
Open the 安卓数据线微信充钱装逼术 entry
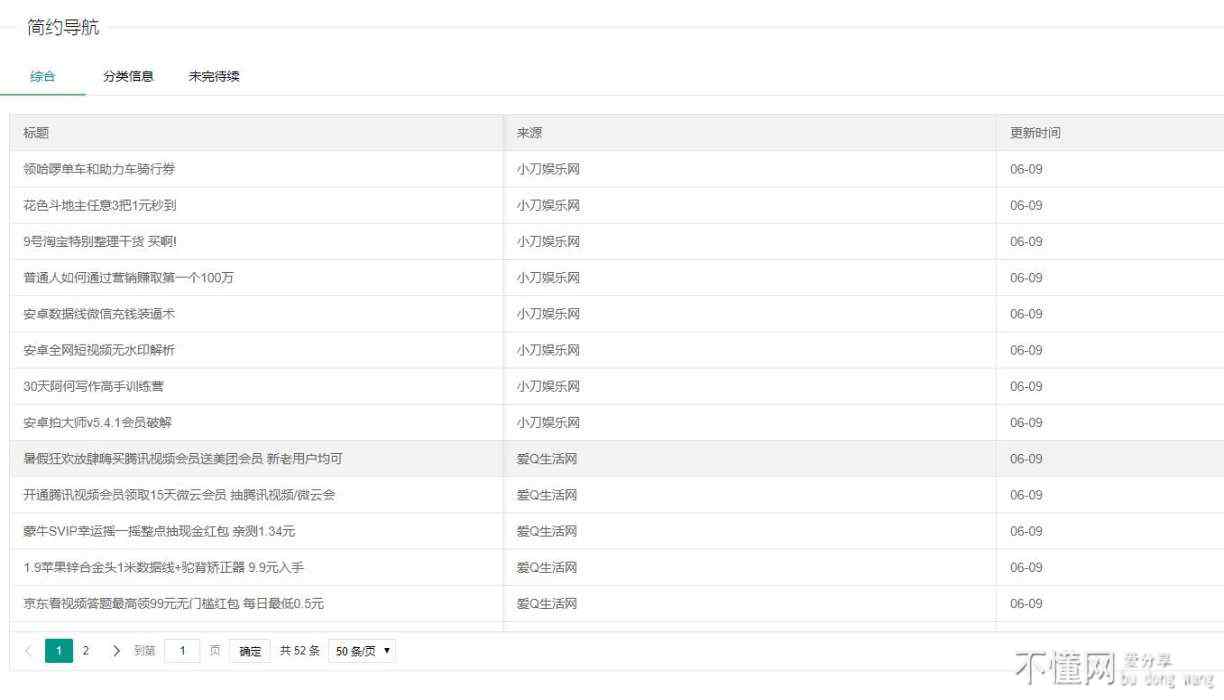[100, 314]
